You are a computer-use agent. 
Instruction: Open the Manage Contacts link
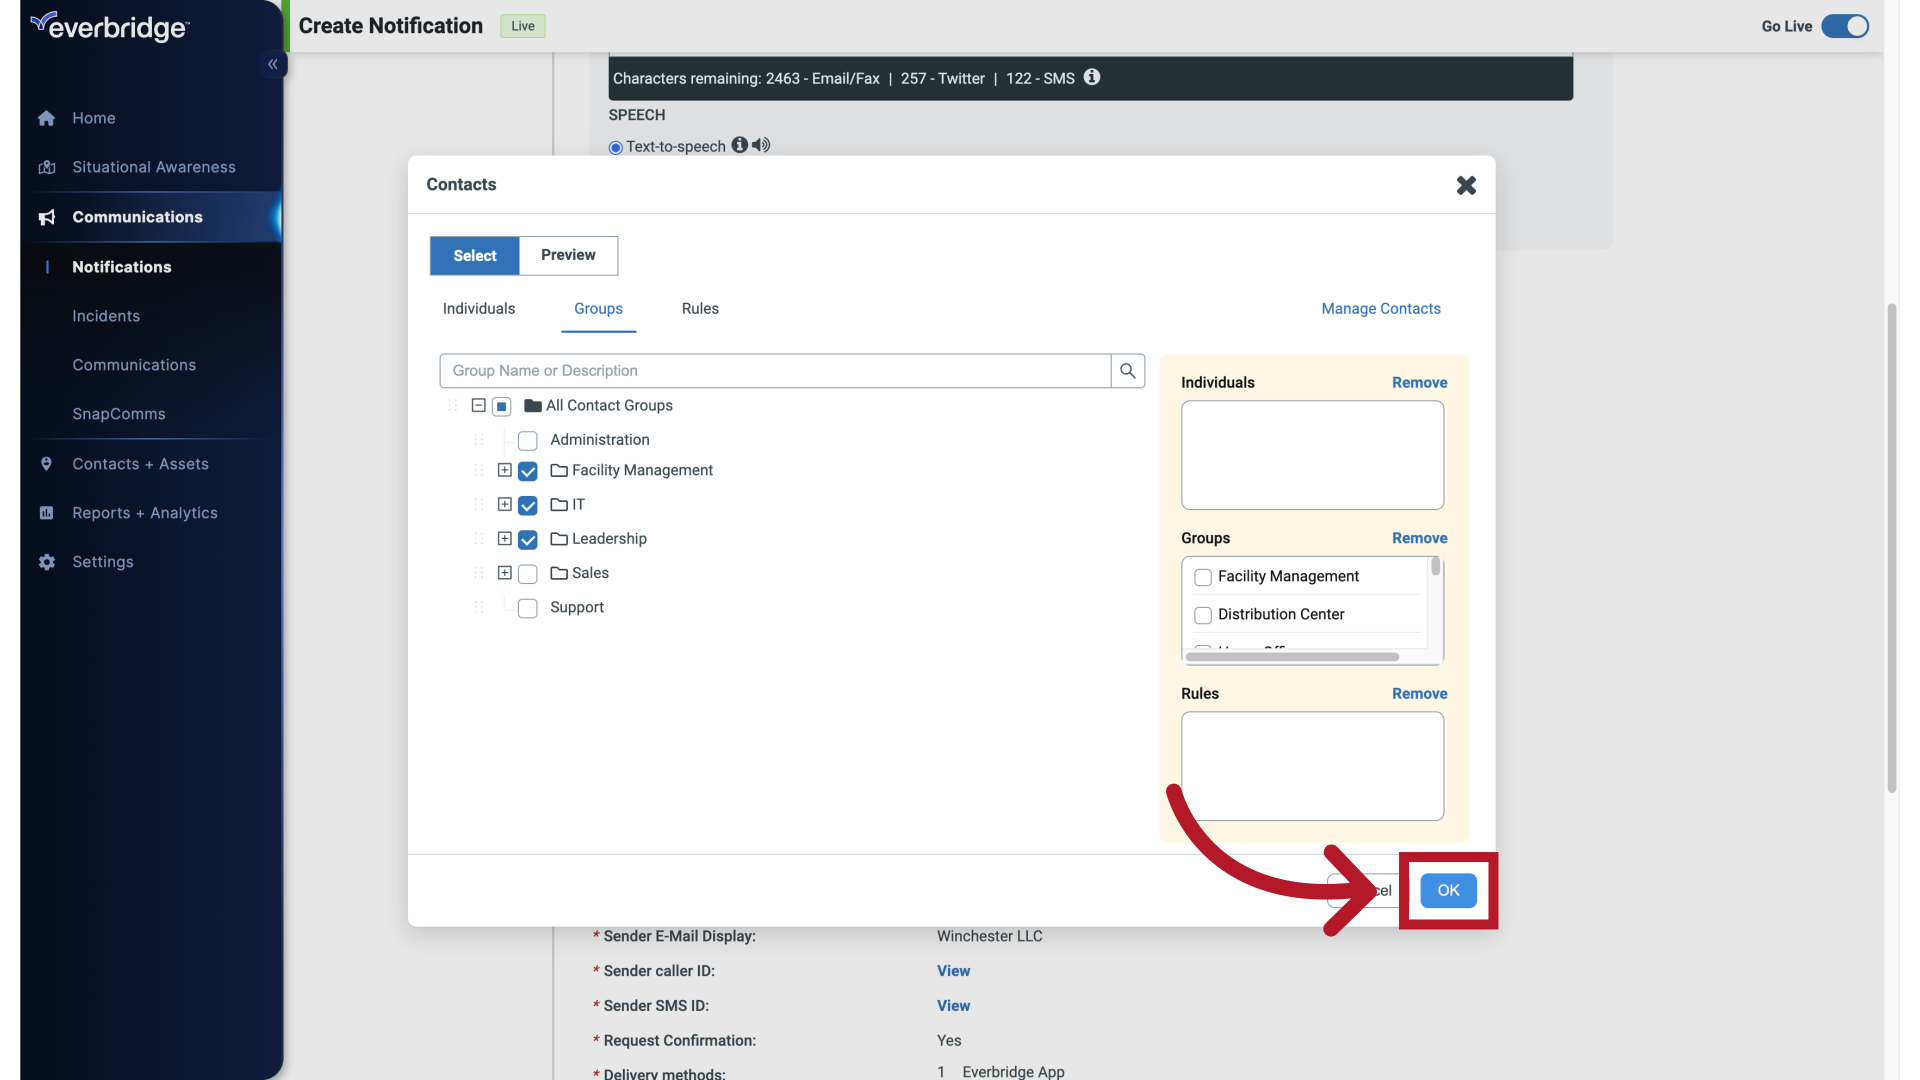[x=1380, y=308]
